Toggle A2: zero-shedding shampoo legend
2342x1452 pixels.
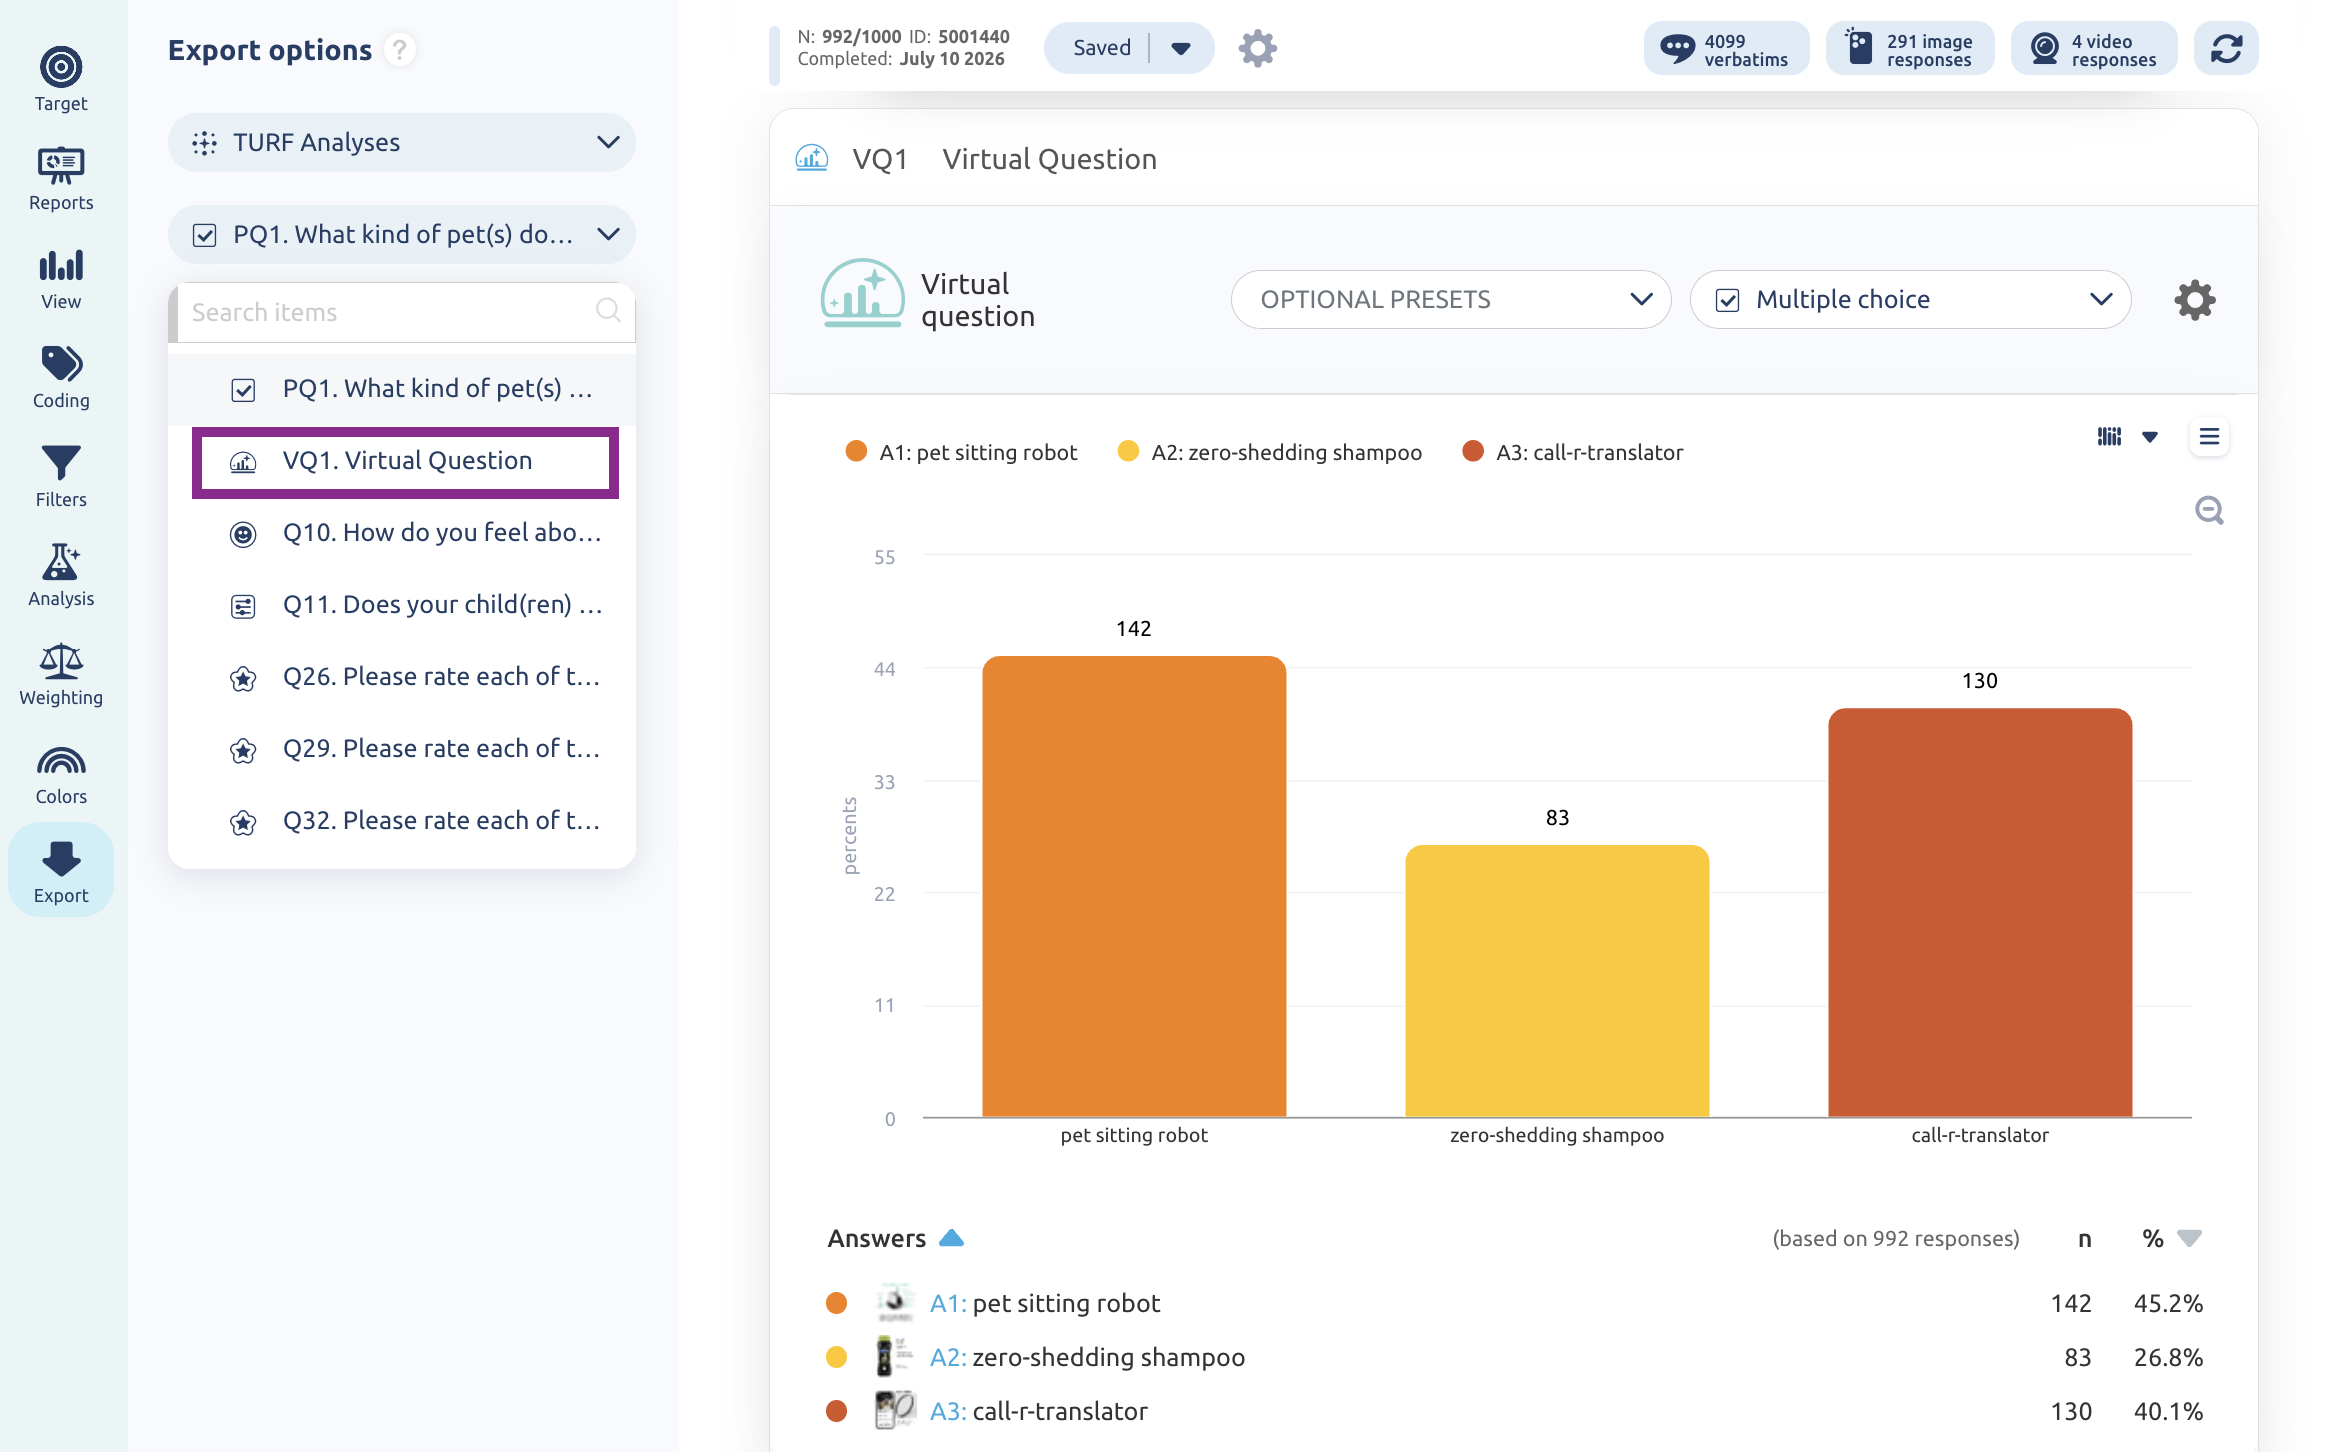click(x=1270, y=452)
